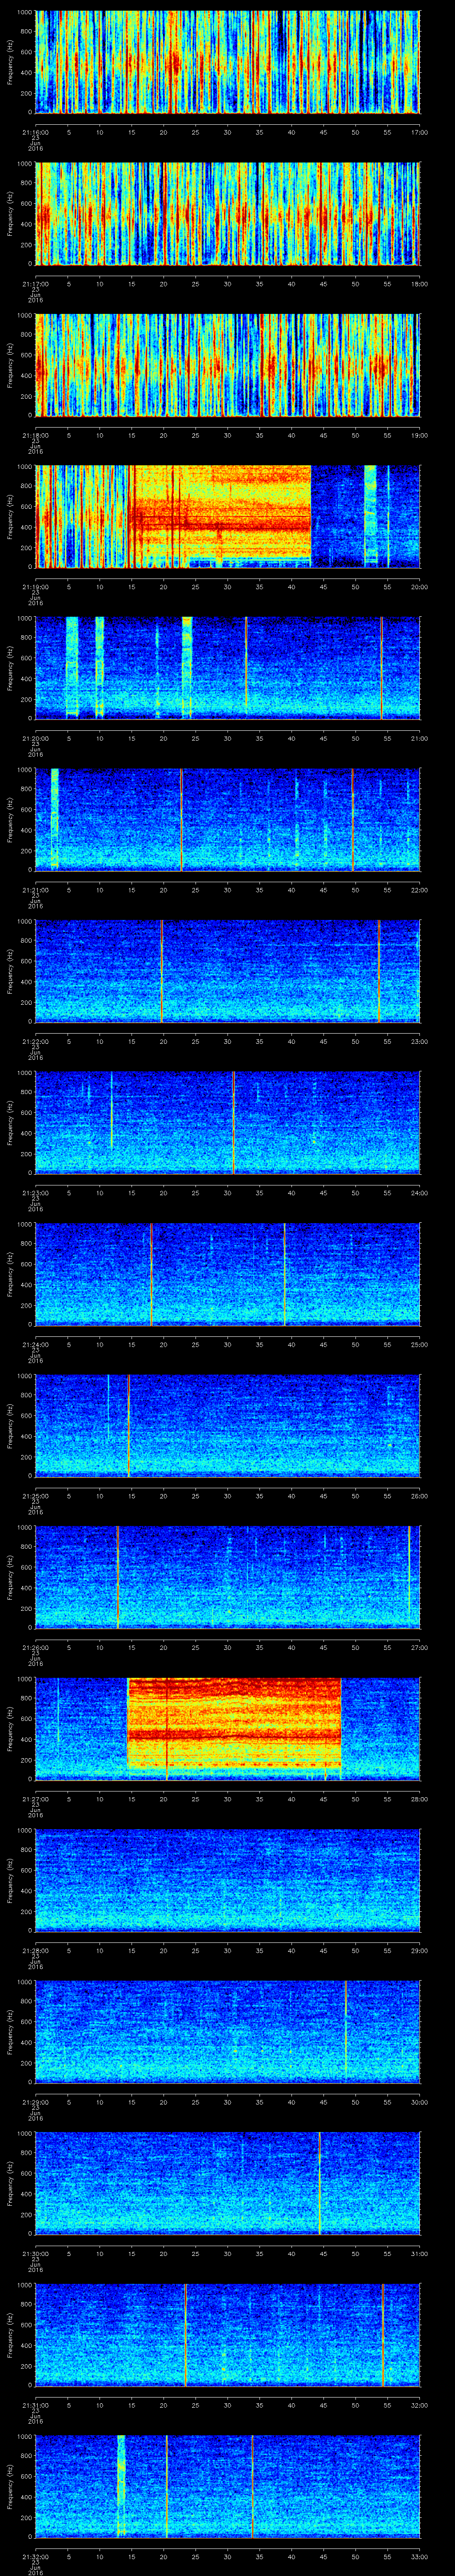Click the wide cyan band near 5 s in 21:20 panel
The height and width of the screenshot is (2576, 455).
(72, 667)
